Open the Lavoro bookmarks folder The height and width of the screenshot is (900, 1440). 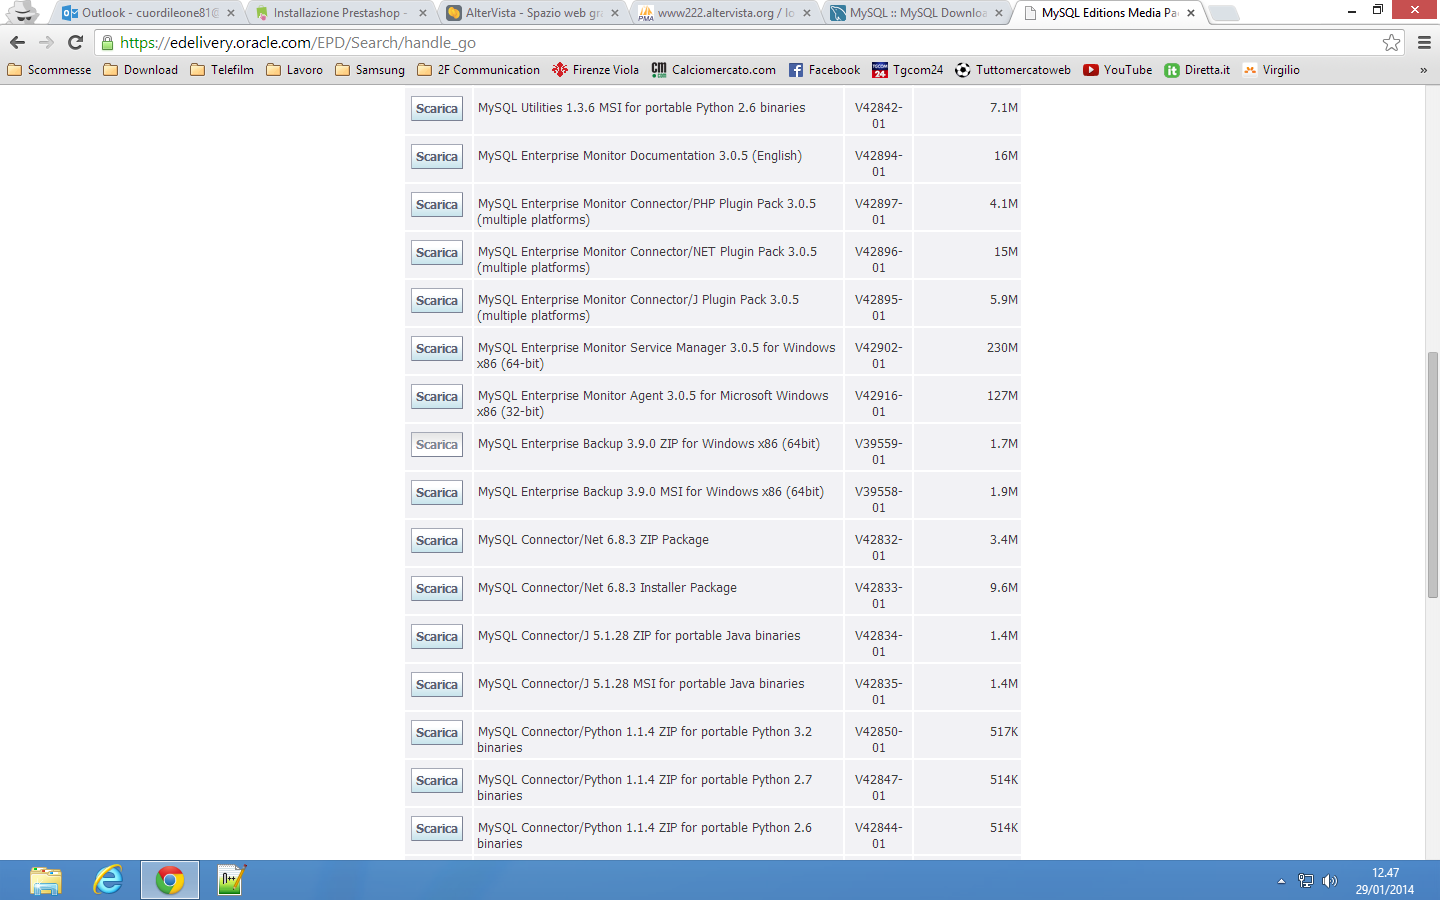294,70
